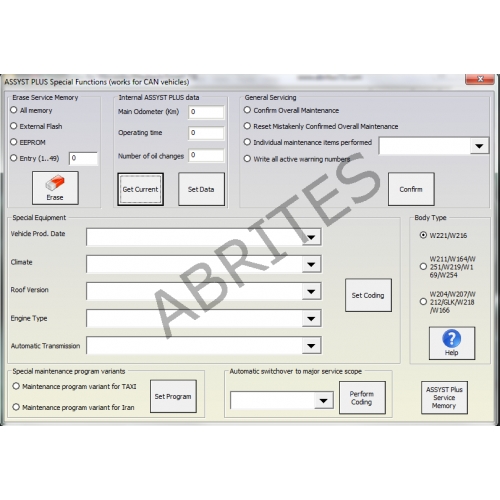
Task: Open the Climate dropdown list
Action: tap(311, 264)
